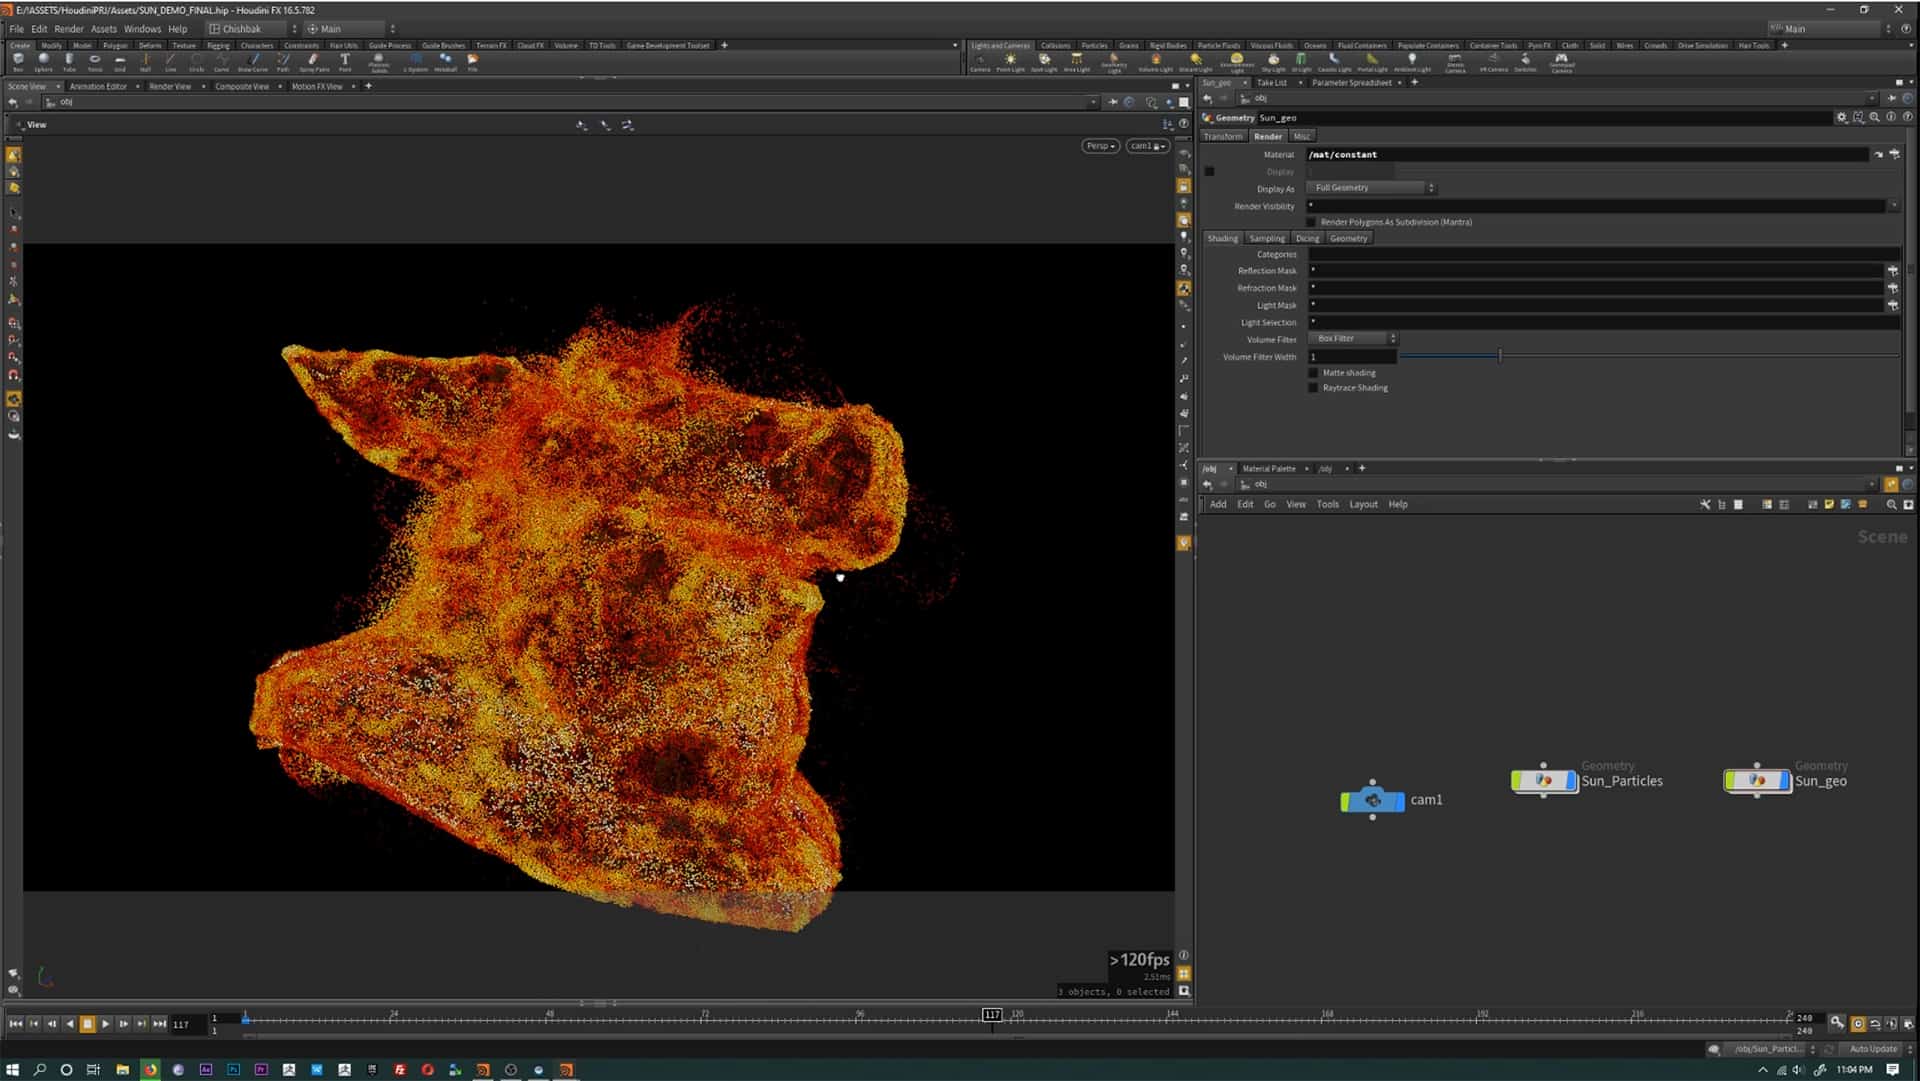Toggle Render Polygons As Subdivision checkbox
Screen dimensions: 1920x1081
pos(1312,222)
